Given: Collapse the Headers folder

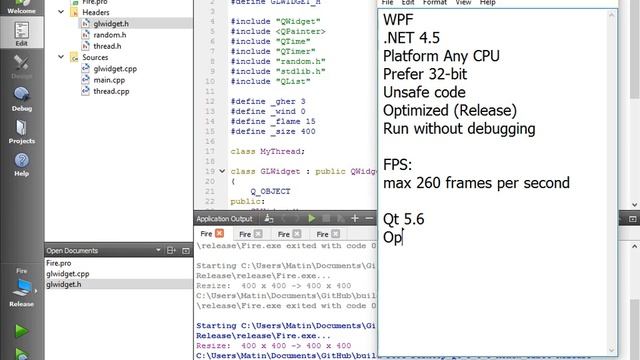Looking at the screenshot, I should [x=61, y=12].
